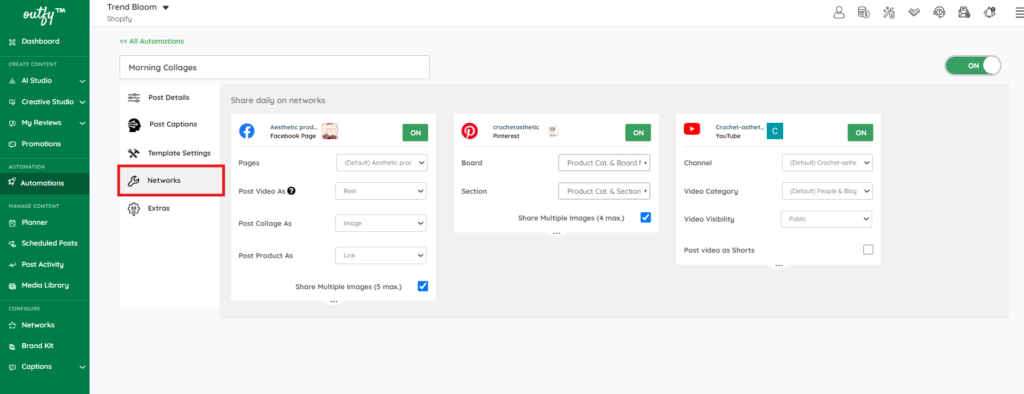Viewport: 1024px width, 394px height.
Task: Click the Morning Collages name field
Action: click(x=274, y=67)
